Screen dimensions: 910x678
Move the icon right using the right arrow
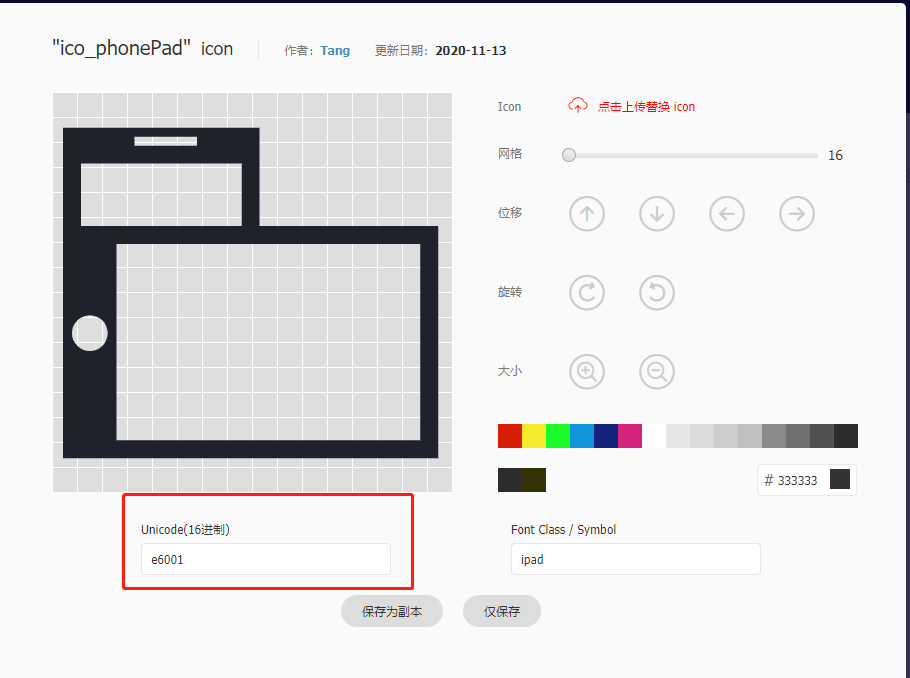click(797, 213)
